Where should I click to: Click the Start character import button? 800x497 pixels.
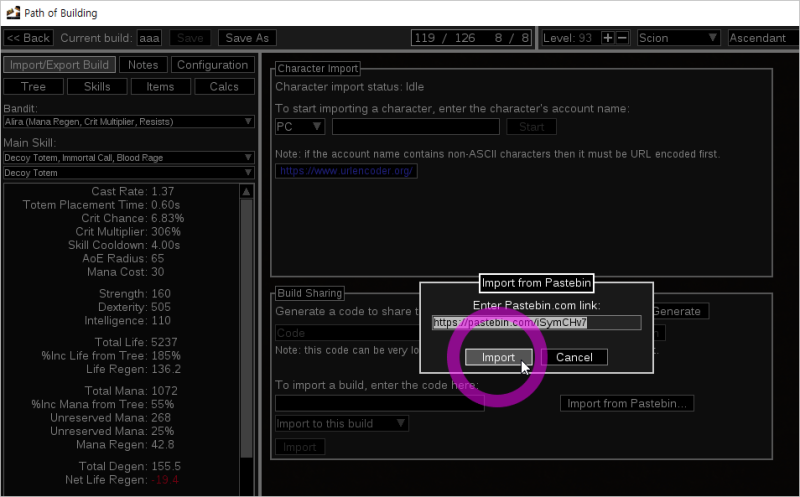point(531,127)
